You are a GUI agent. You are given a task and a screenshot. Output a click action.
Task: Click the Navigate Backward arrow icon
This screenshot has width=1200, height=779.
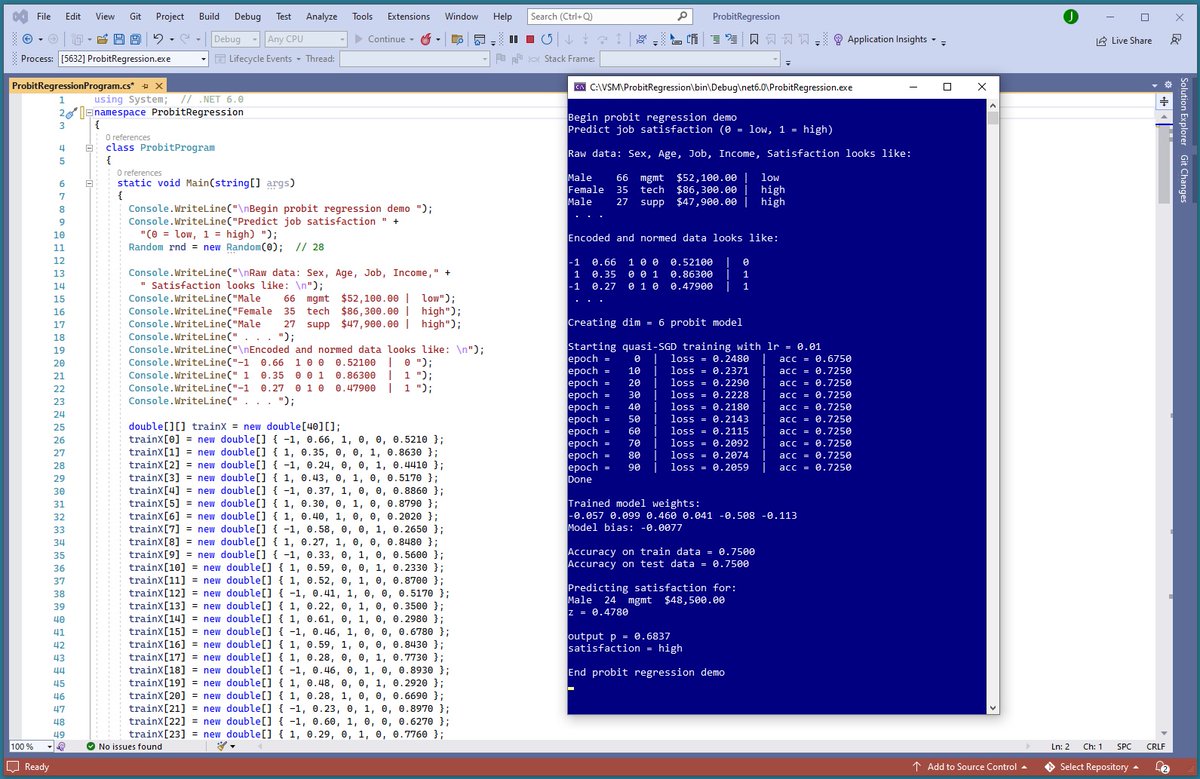point(27,39)
